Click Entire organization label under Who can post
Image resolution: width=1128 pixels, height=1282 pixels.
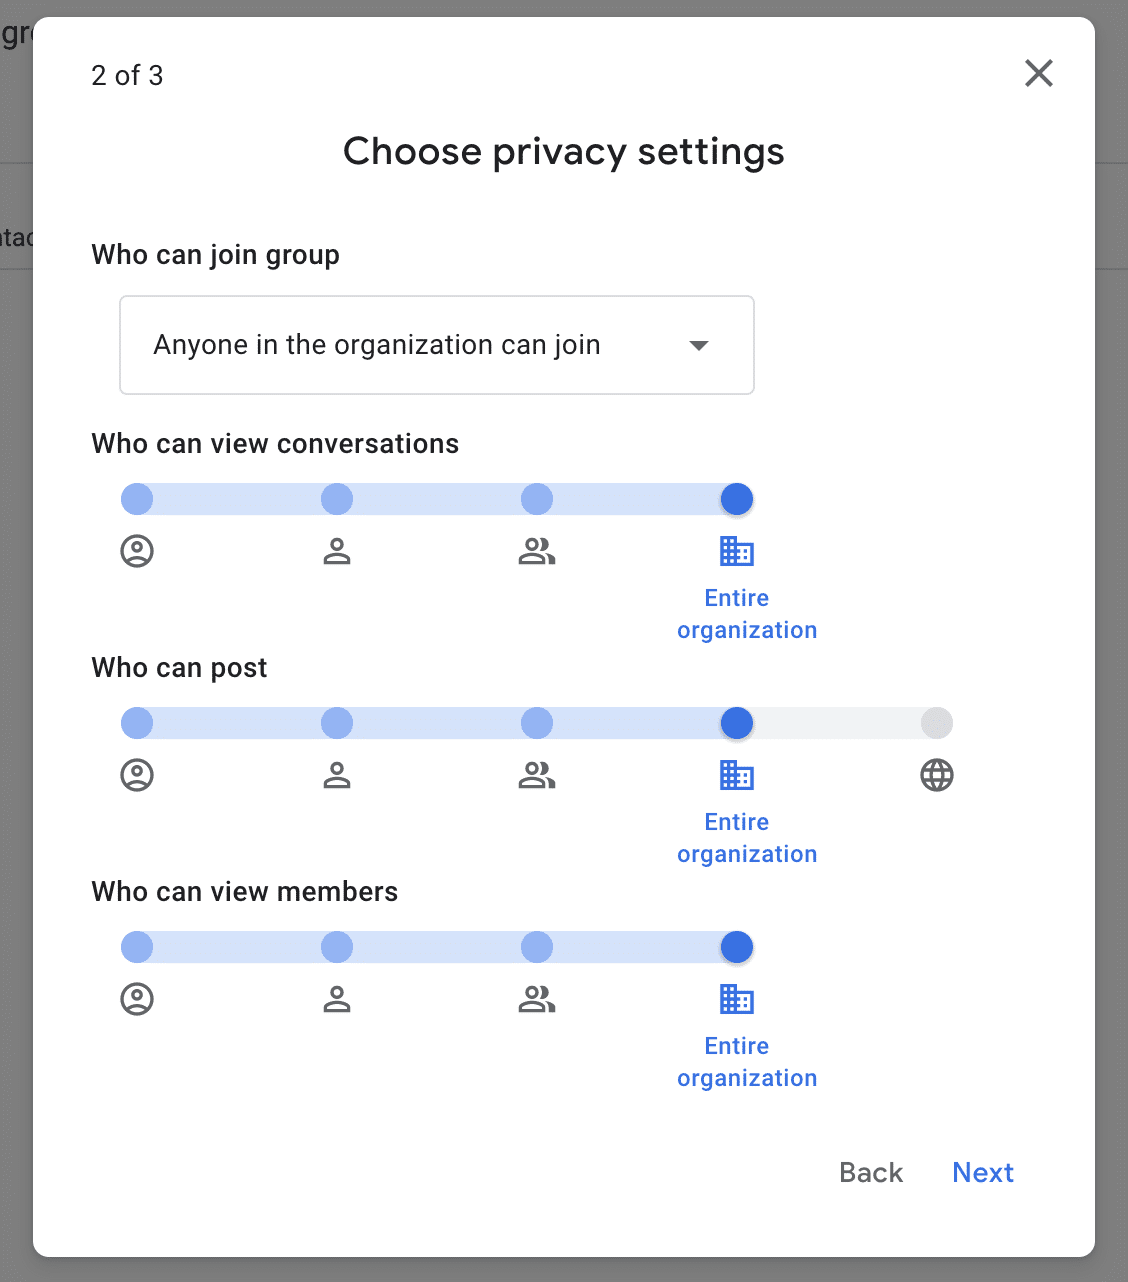point(747,838)
